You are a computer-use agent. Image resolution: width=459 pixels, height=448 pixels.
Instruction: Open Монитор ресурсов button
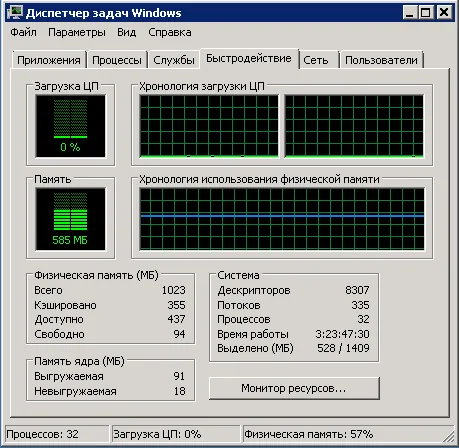coord(294,388)
